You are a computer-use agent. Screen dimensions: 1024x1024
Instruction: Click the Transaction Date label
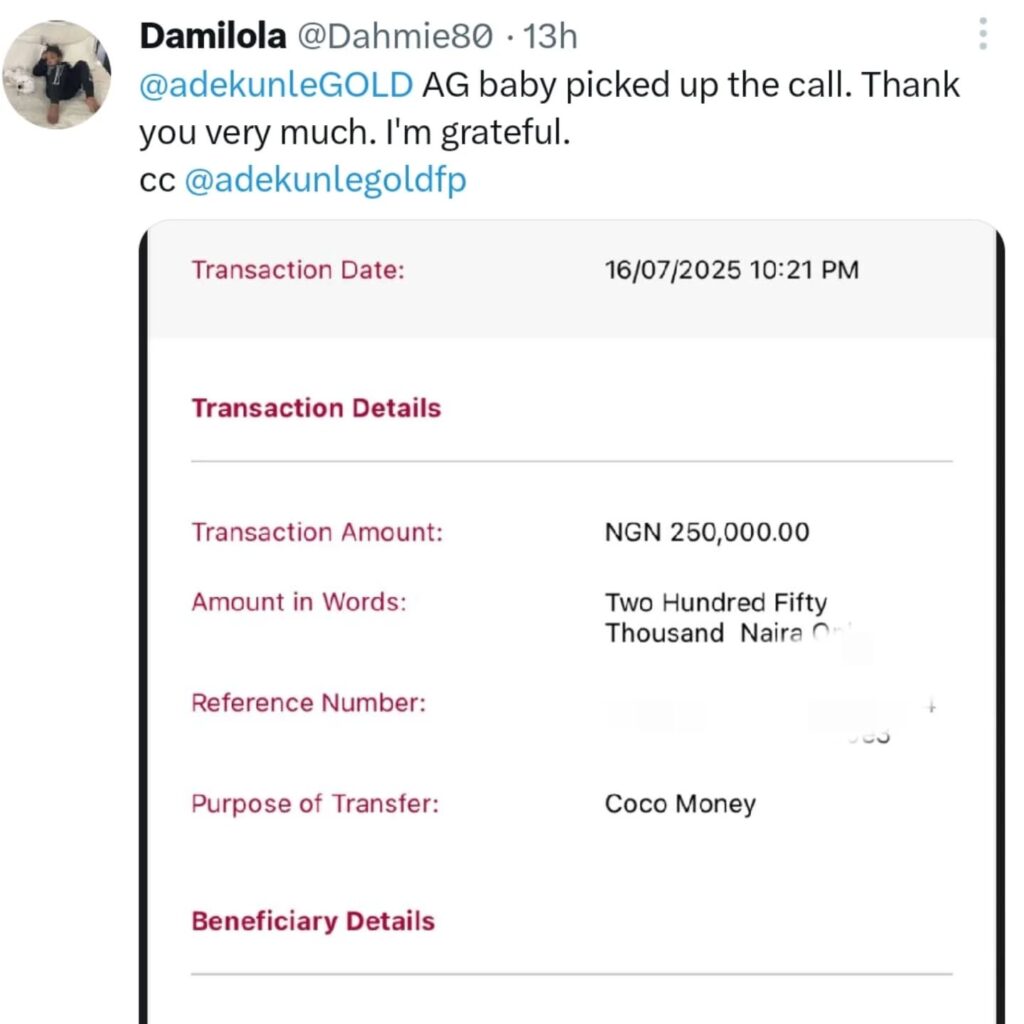[298, 270]
